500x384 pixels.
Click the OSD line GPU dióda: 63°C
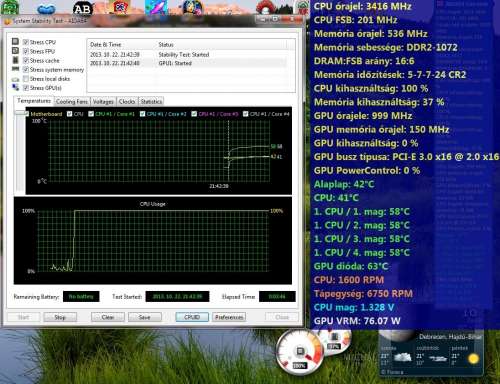(x=351, y=266)
